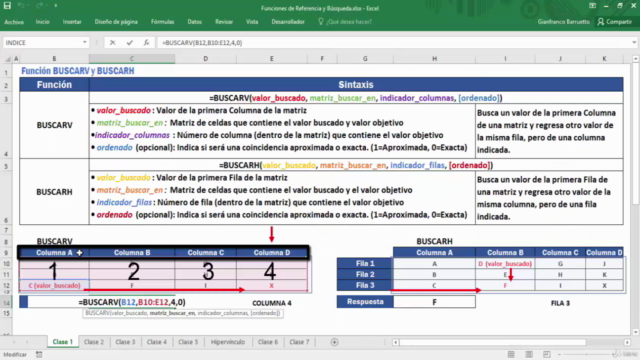Switch to Page Layout view icon
The image size is (640, 360).
point(529,354)
